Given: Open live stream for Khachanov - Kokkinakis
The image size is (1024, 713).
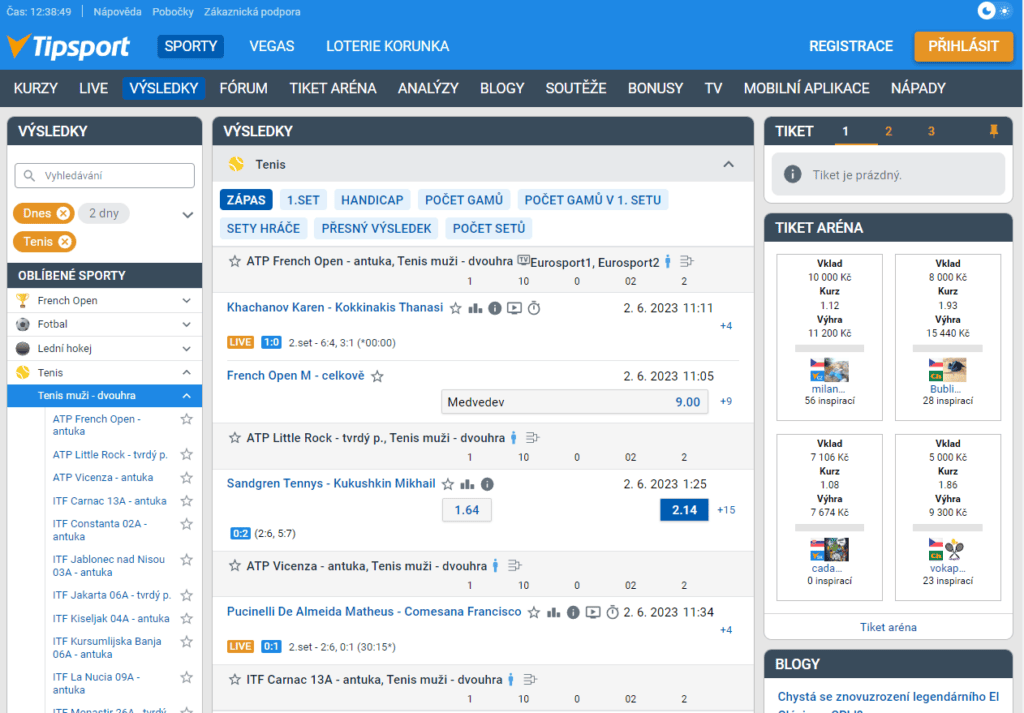Looking at the screenshot, I should [515, 308].
